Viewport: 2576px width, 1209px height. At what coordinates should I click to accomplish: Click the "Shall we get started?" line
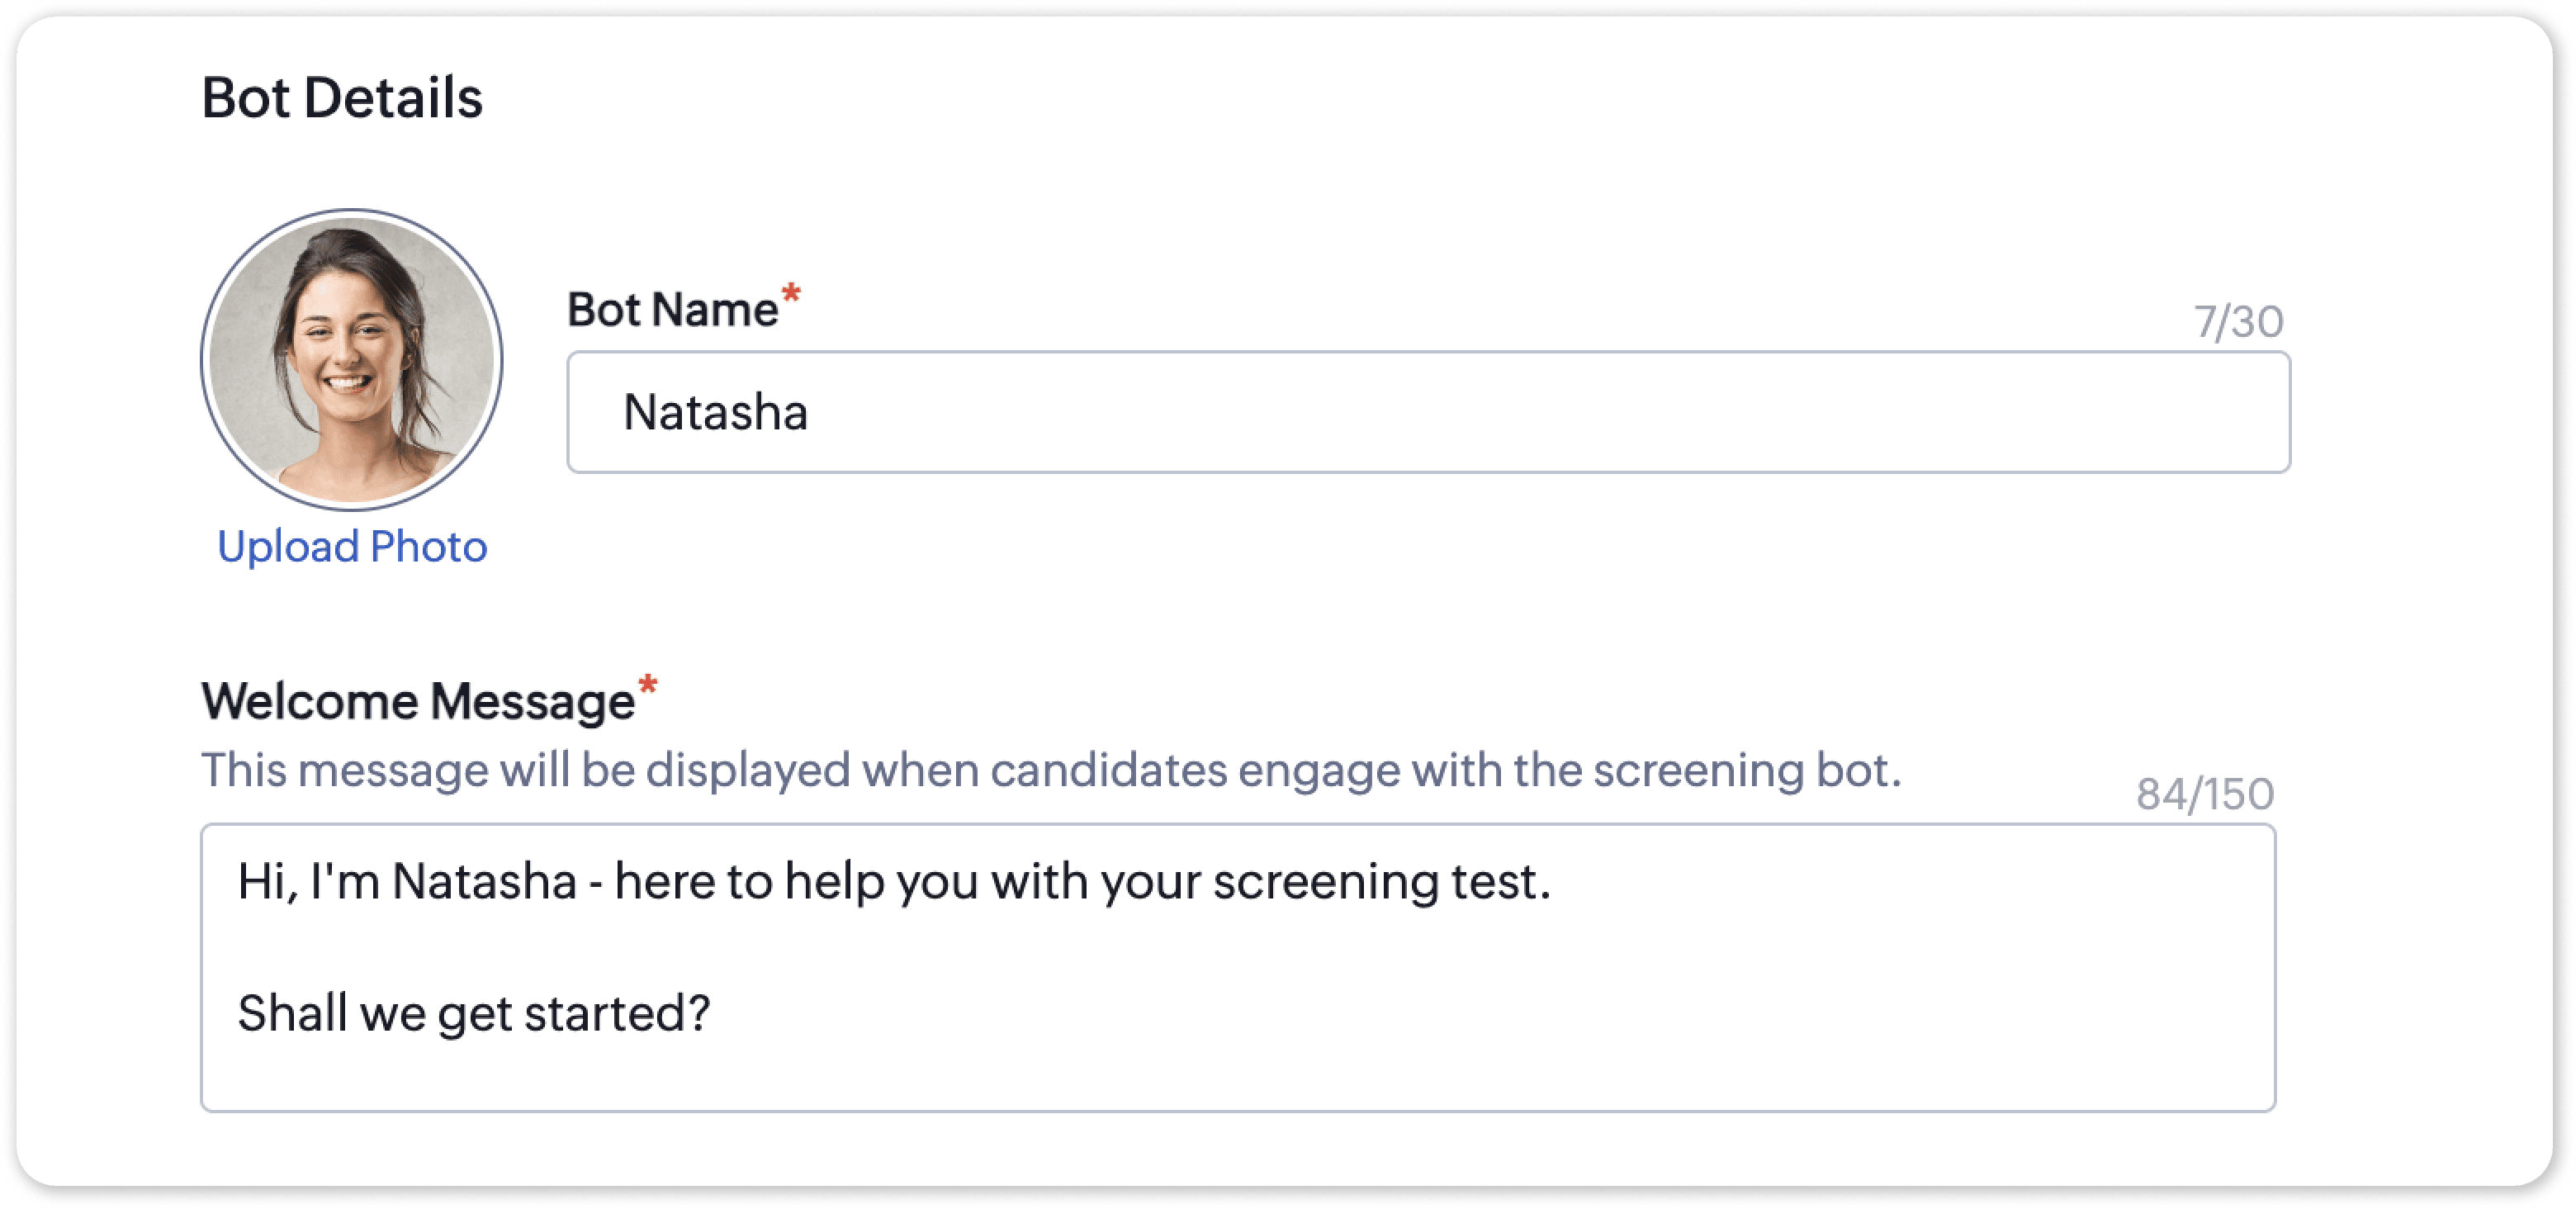(474, 1013)
